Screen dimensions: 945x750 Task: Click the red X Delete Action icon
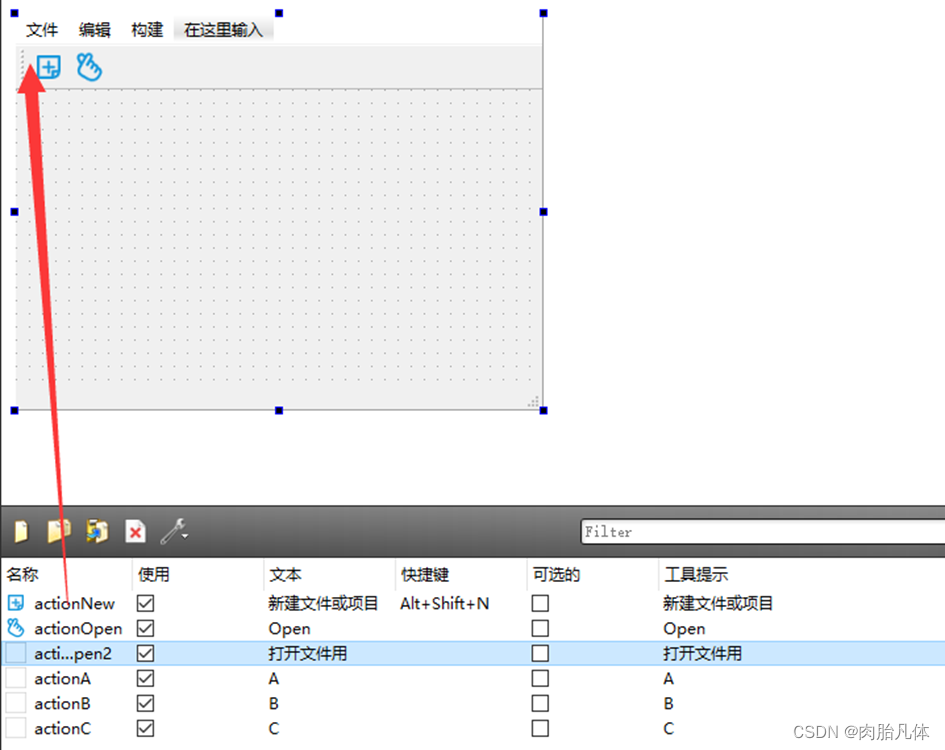point(135,531)
